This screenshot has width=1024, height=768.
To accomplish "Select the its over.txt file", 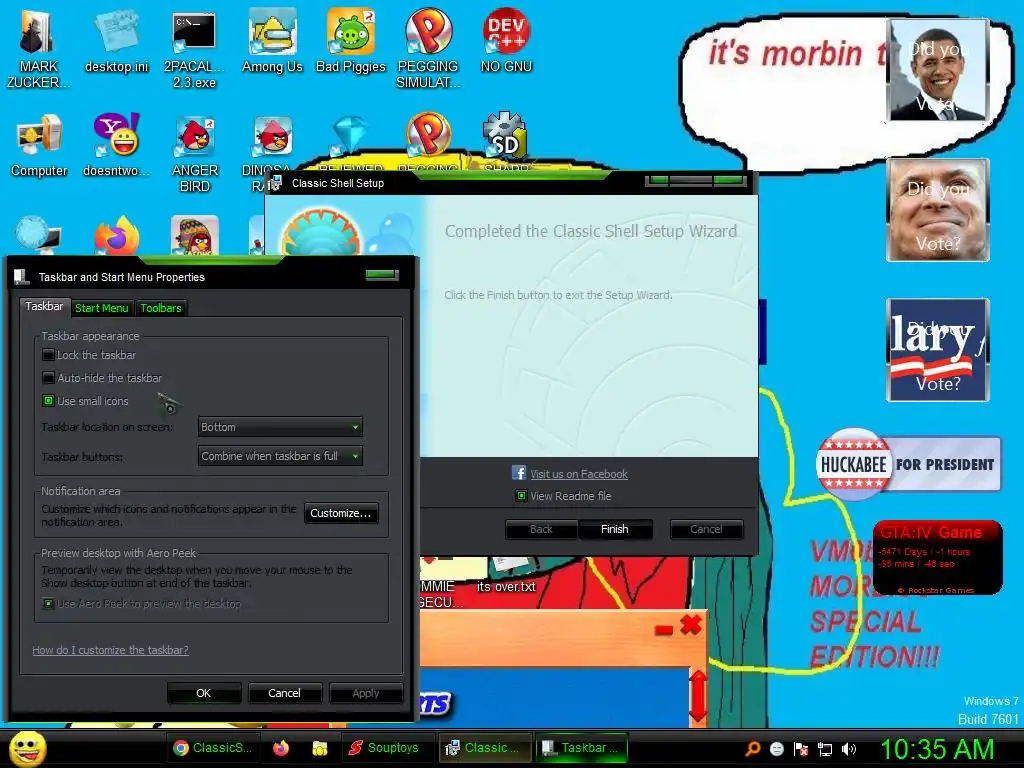I will click(x=506, y=575).
